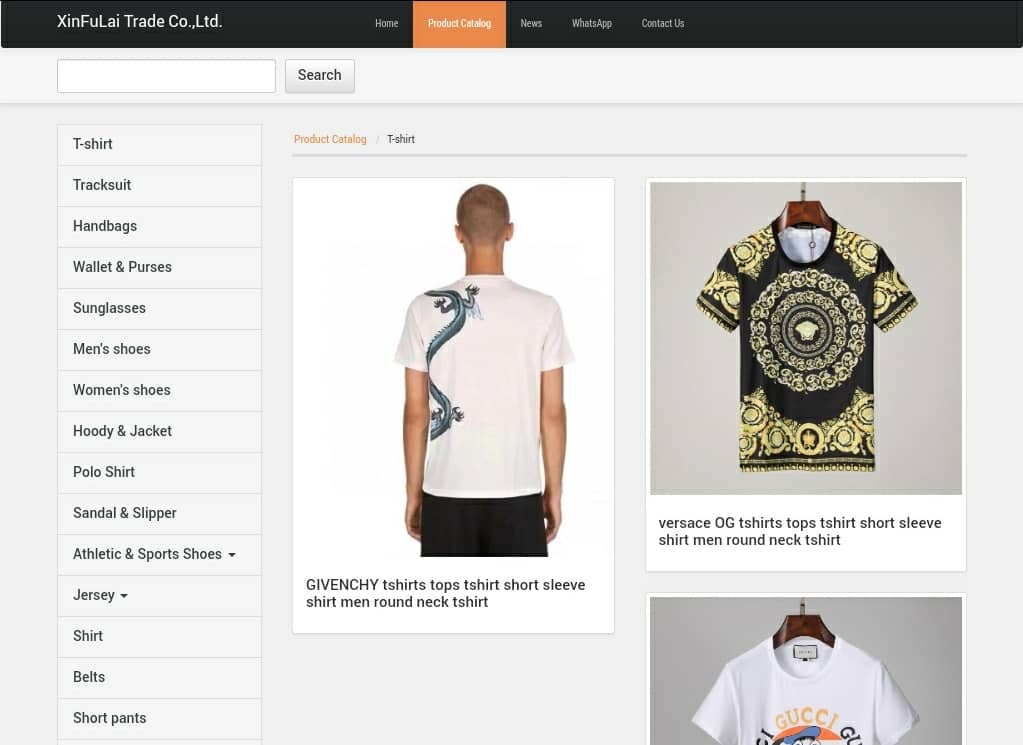Image resolution: width=1023 pixels, height=745 pixels.
Task: Click the T-shirt breadcrumb text
Action: coord(401,140)
